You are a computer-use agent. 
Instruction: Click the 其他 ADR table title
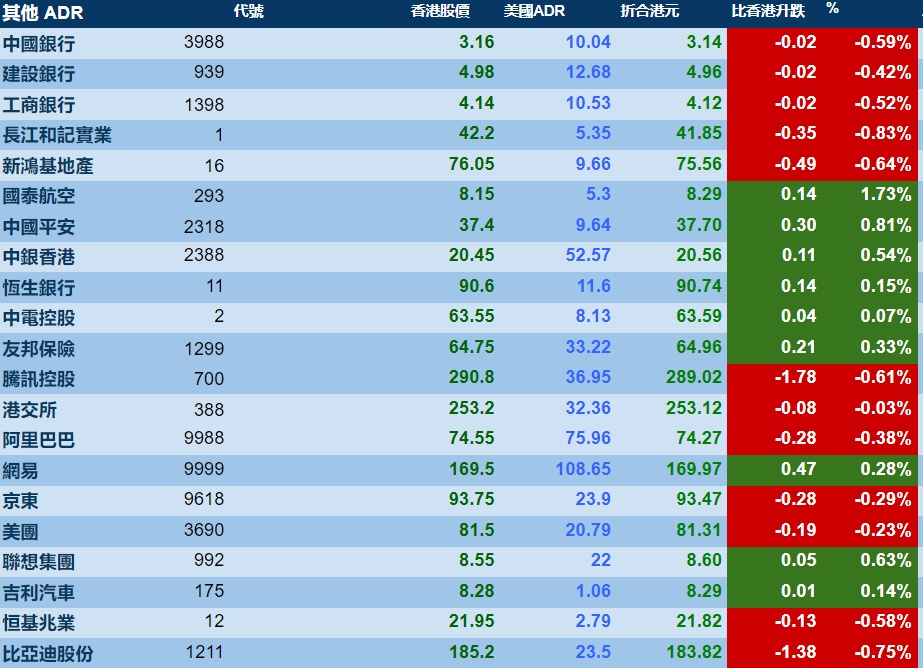[x=42, y=12]
